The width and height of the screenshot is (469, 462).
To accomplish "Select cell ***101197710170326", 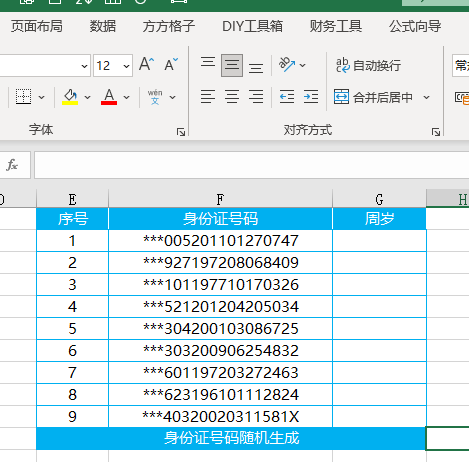I will click(220, 285).
